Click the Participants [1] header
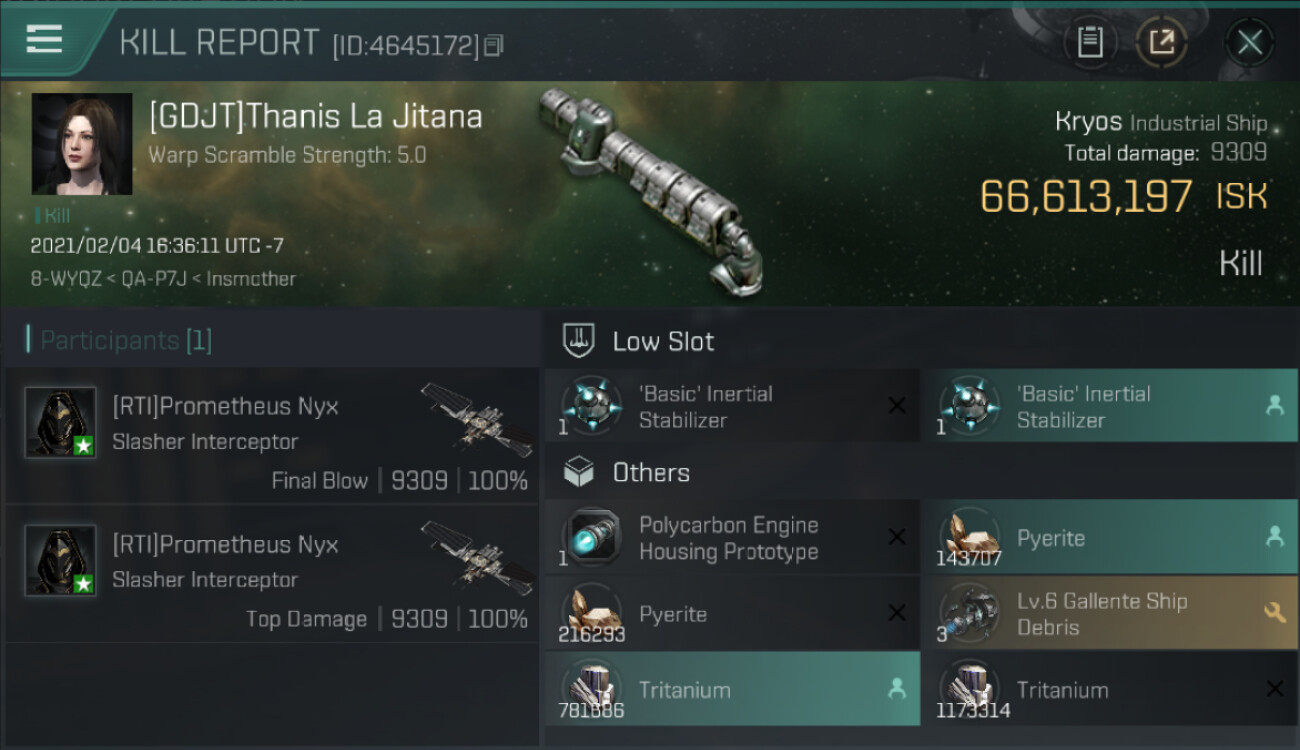 point(119,340)
